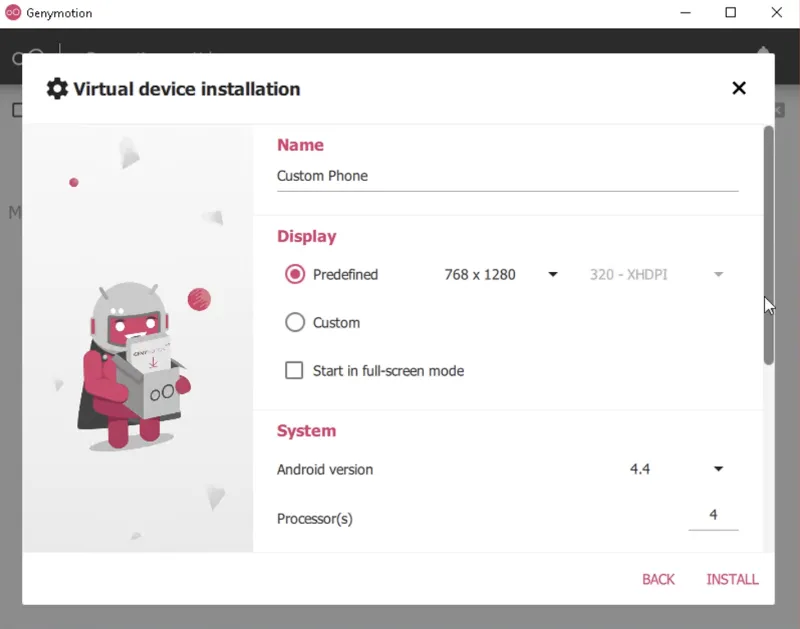Screen dimensions: 800x629
Task: Close the Virtual device installation dialog
Action: [738, 88]
